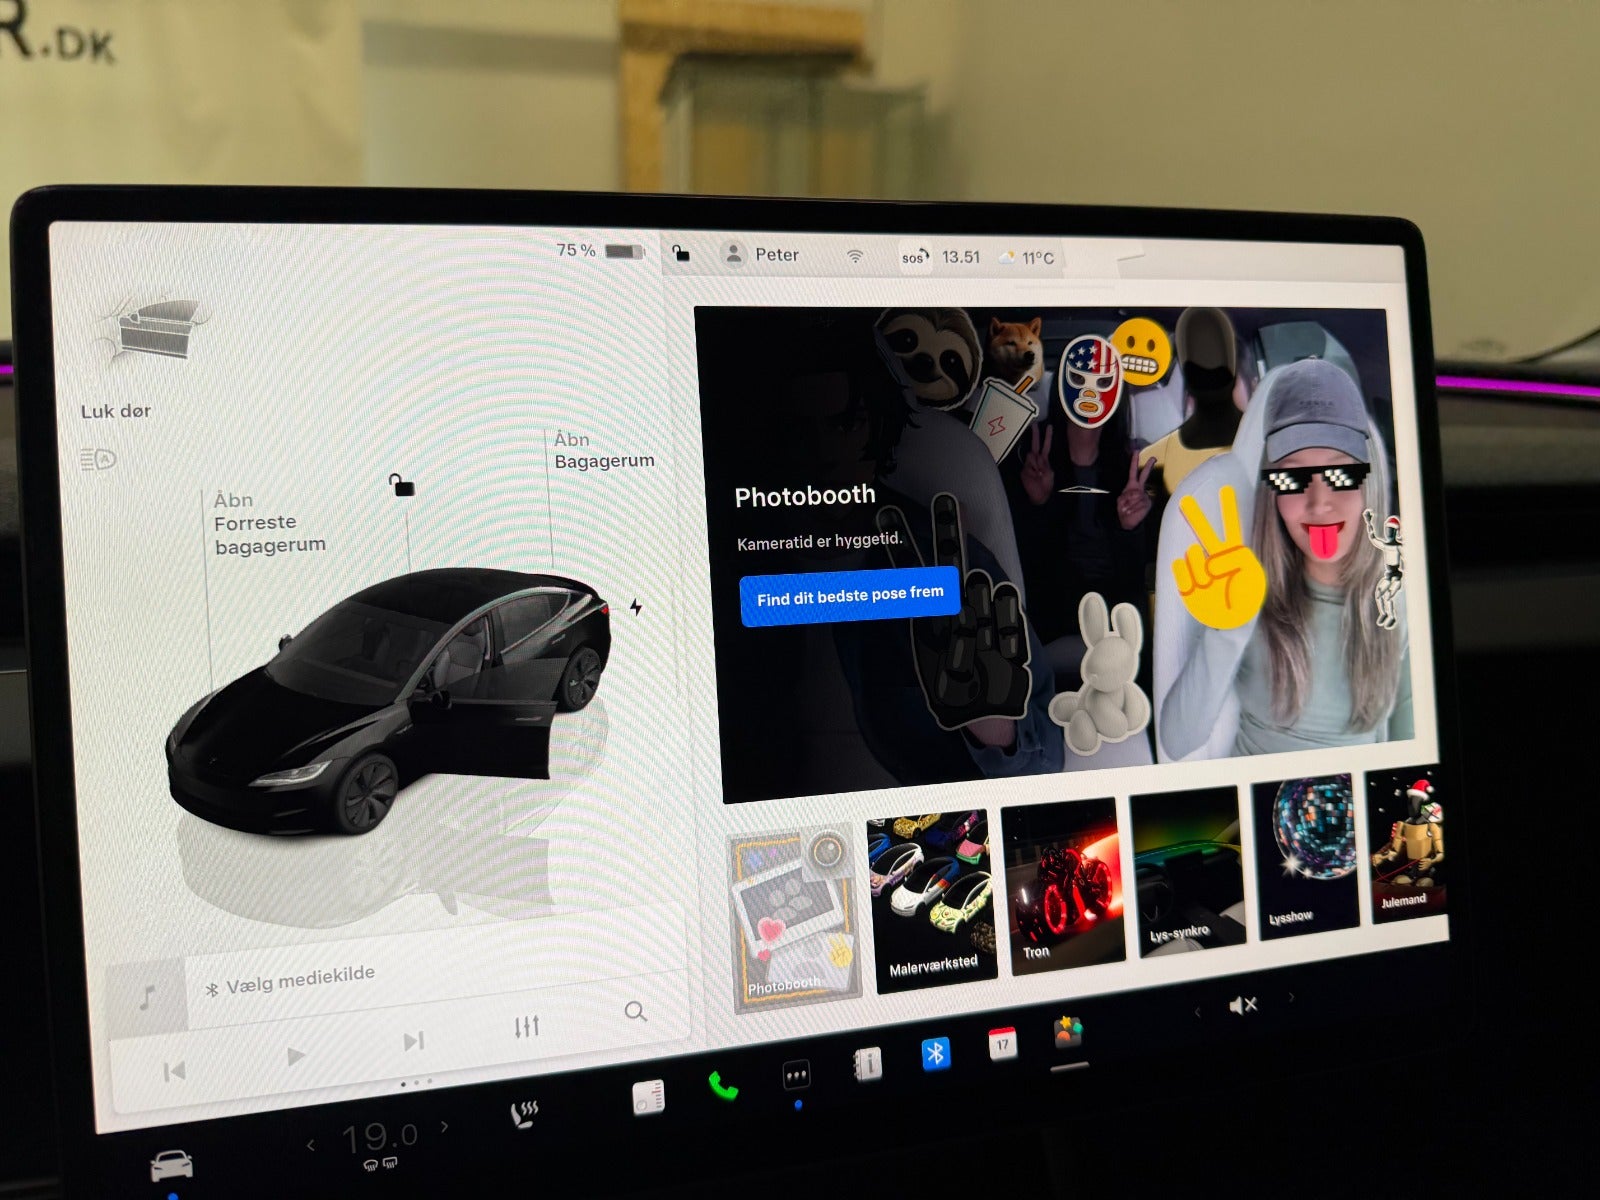Image resolution: width=1600 pixels, height=1200 pixels.
Task: Open the all apps three-dots launcher
Action: click(796, 1076)
